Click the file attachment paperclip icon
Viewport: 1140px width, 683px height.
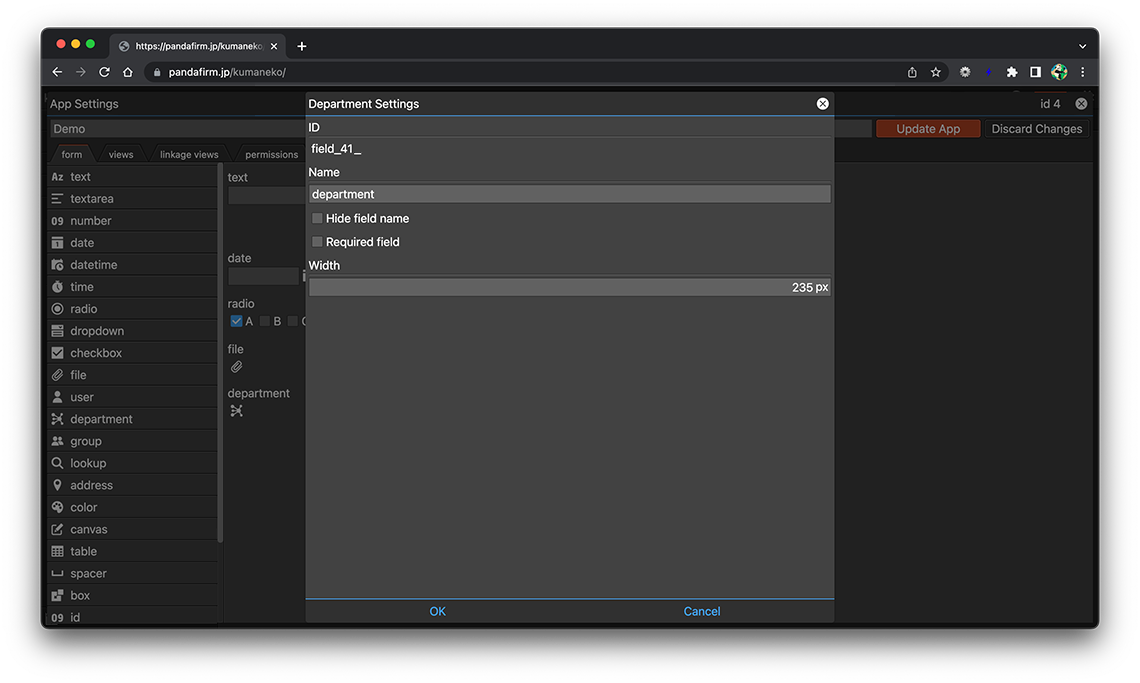237,367
